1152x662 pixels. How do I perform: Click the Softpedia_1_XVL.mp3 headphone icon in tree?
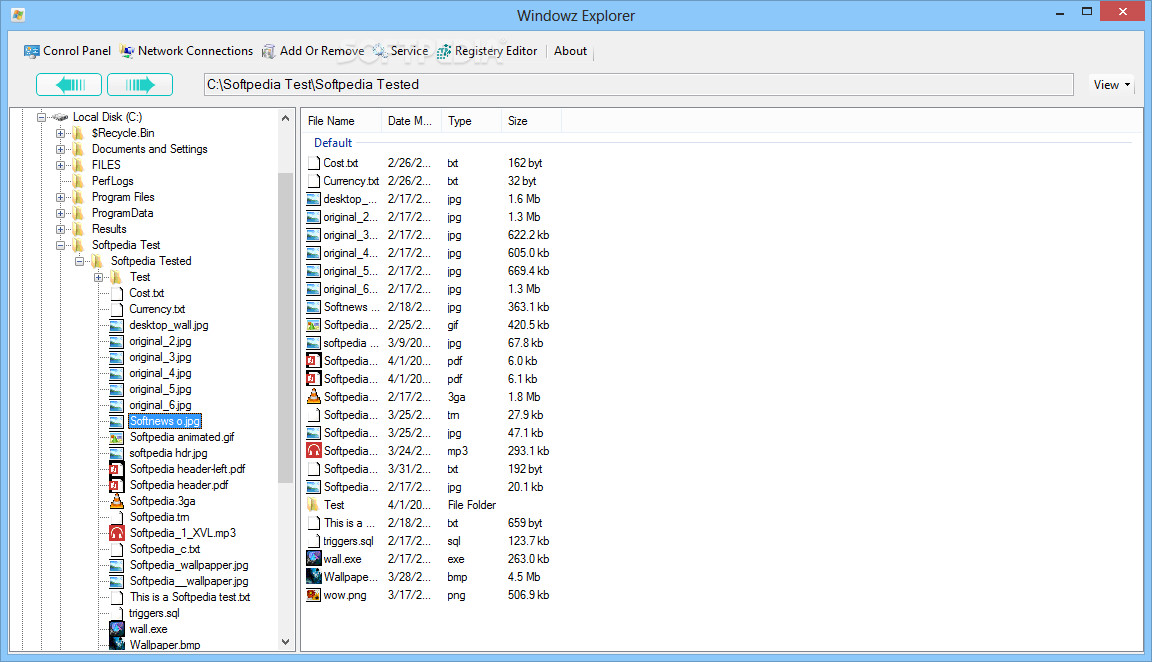click(117, 533)
